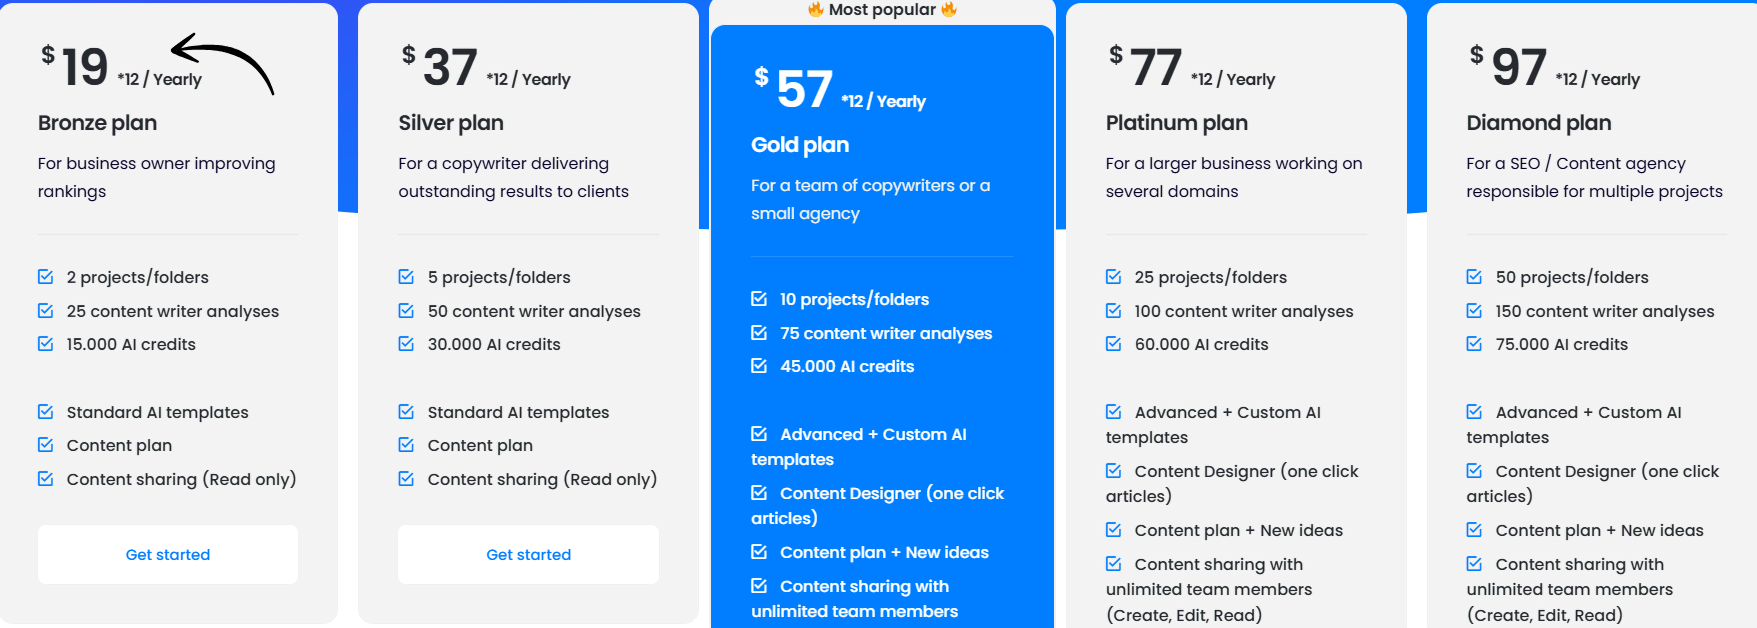Click the check icon beside 25 projects/folders
The width and height of the screenshot is (1757, 628).
[1114, 277]
